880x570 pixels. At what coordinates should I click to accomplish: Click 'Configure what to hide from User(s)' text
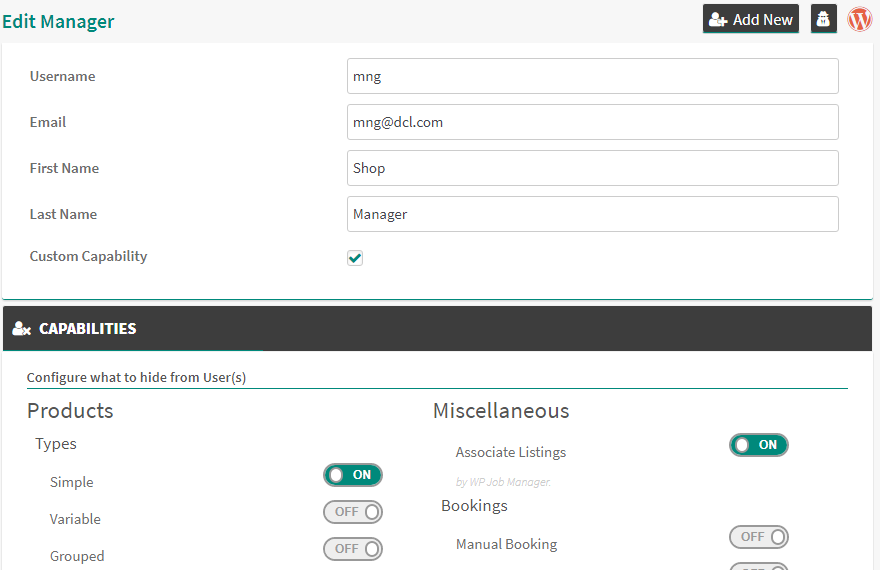tap(136, 378)
